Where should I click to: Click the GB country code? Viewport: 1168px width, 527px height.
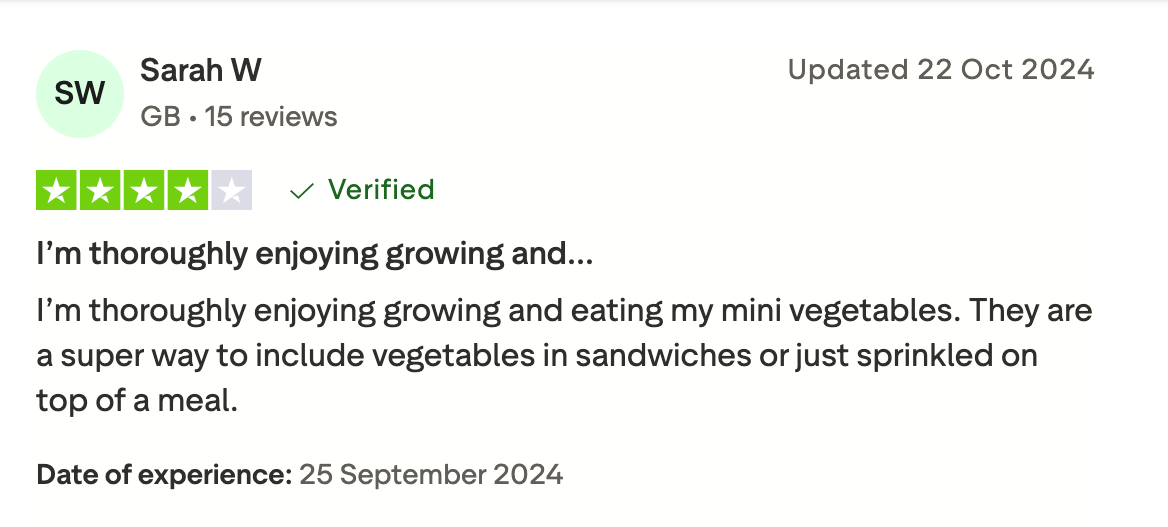[160, 117]
